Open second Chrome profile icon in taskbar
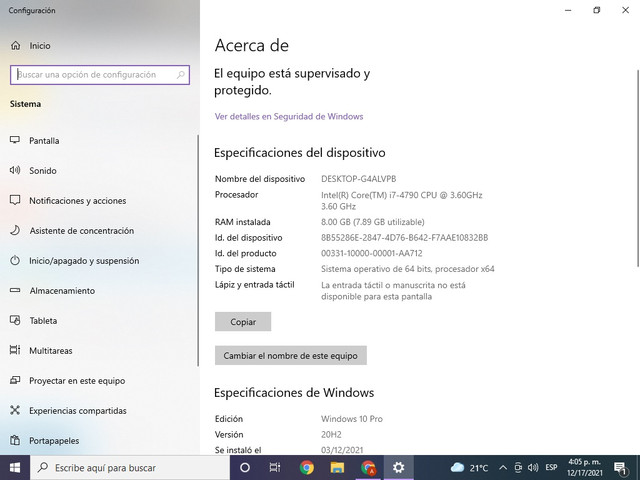This screenshot has width=640, height=480. (x=368, y=468)
